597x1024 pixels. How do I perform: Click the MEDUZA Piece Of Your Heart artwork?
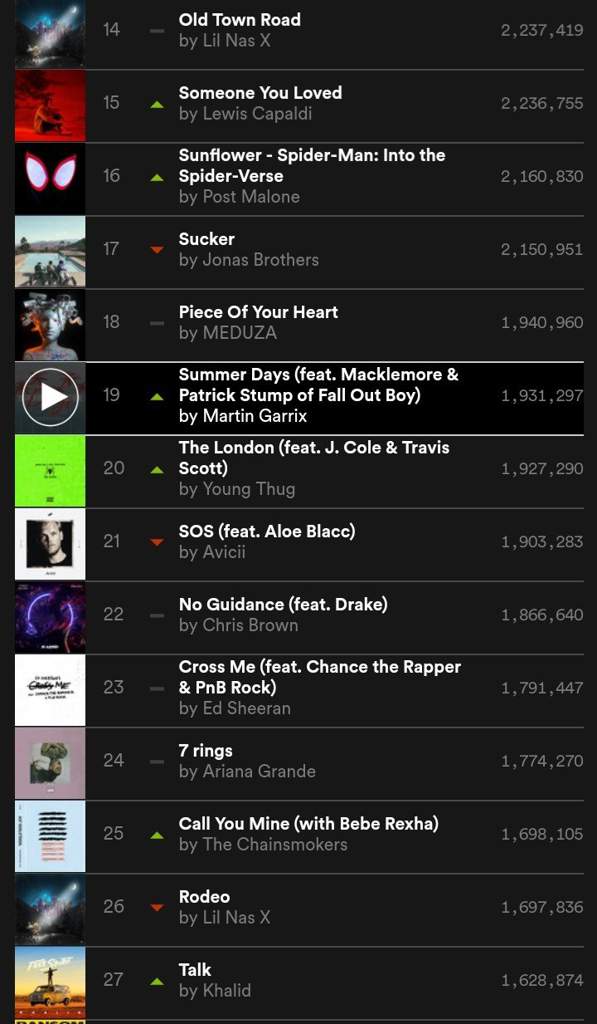click(x=50, y=325)
